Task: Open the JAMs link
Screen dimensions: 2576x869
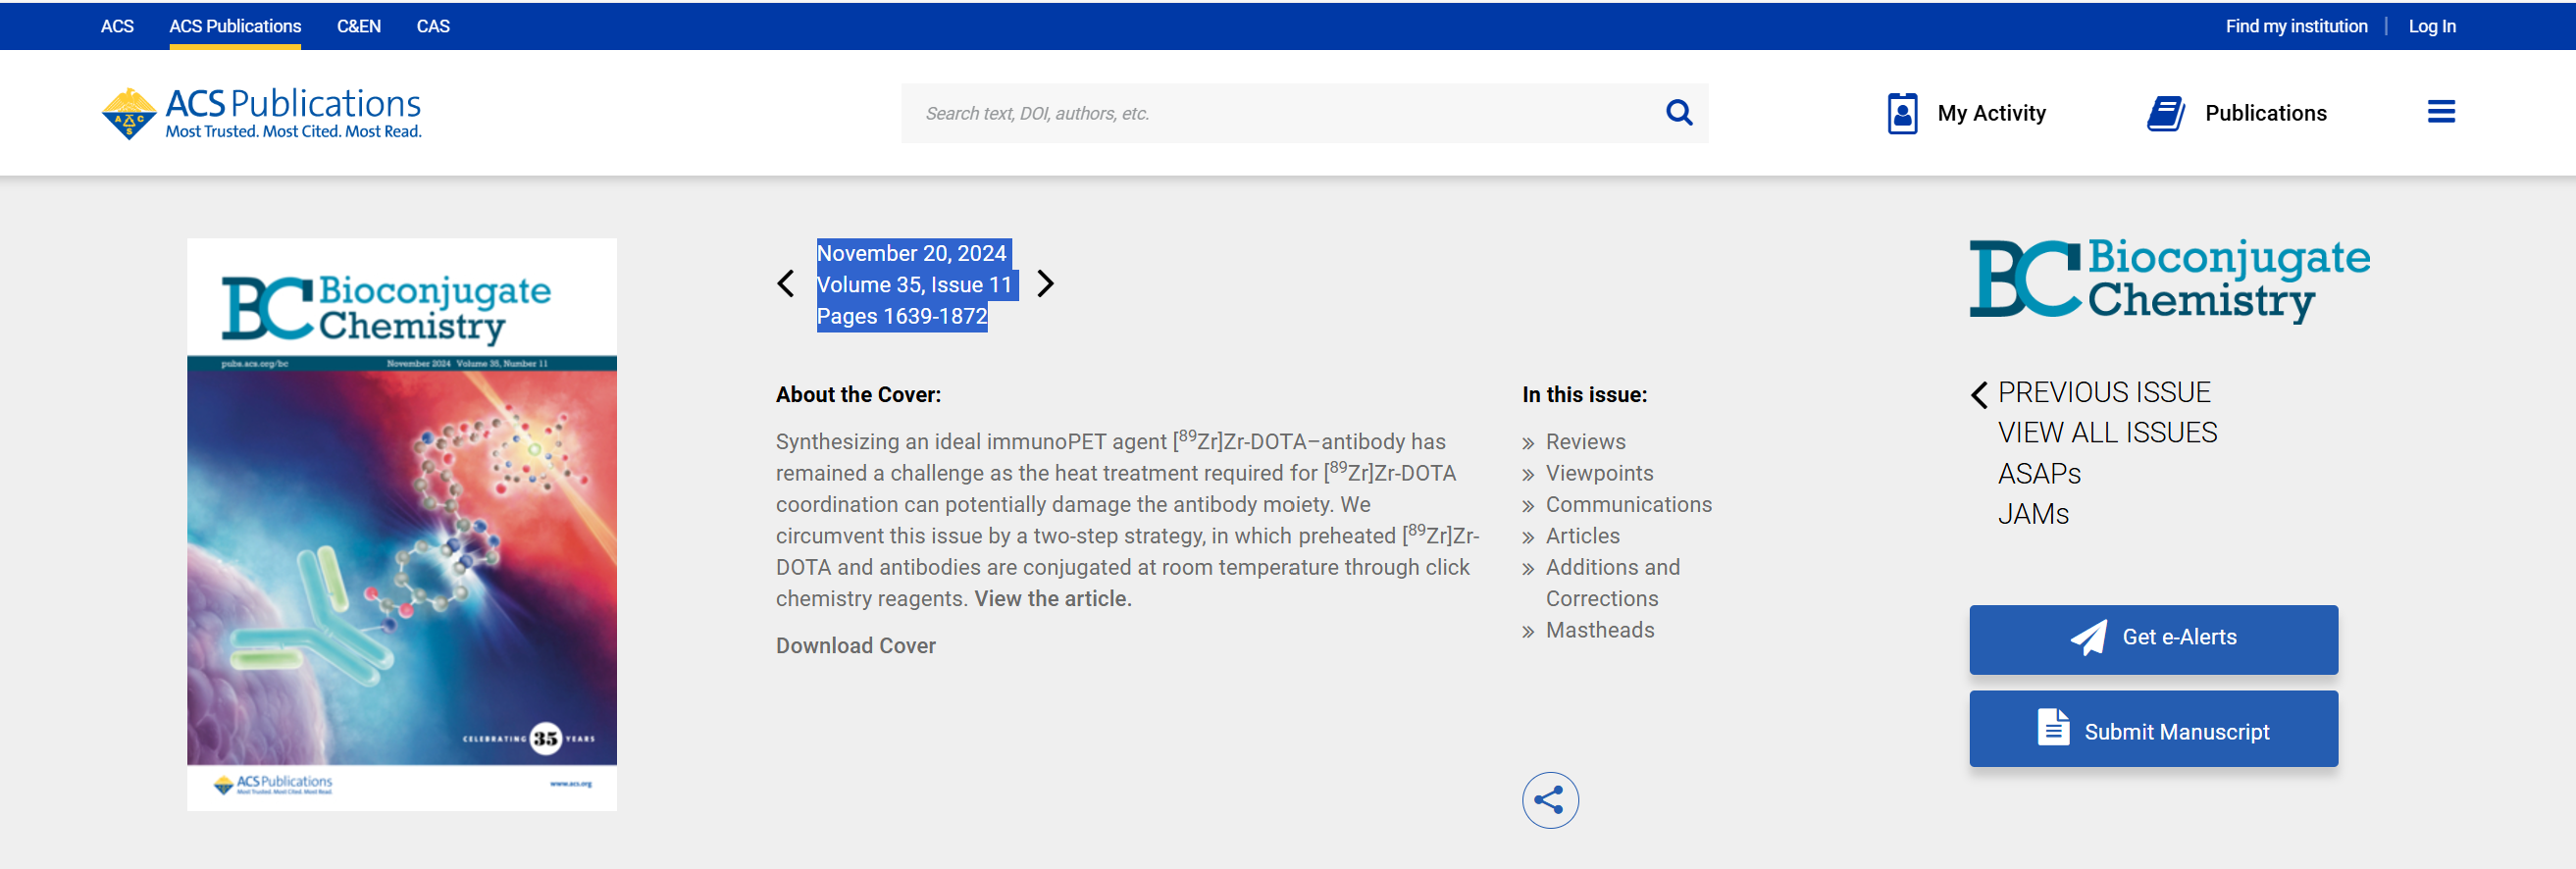Action: click(x=2033, y=514)
